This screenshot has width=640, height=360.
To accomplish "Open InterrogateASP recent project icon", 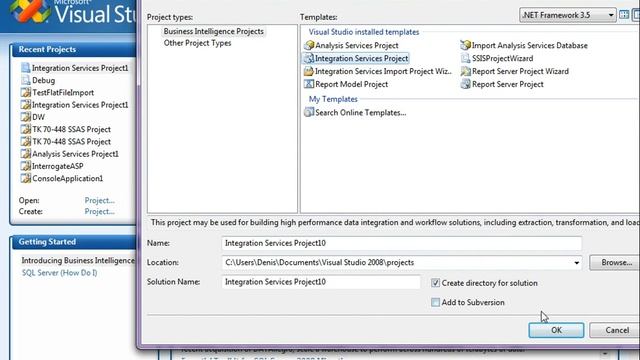I will (26, 166).
